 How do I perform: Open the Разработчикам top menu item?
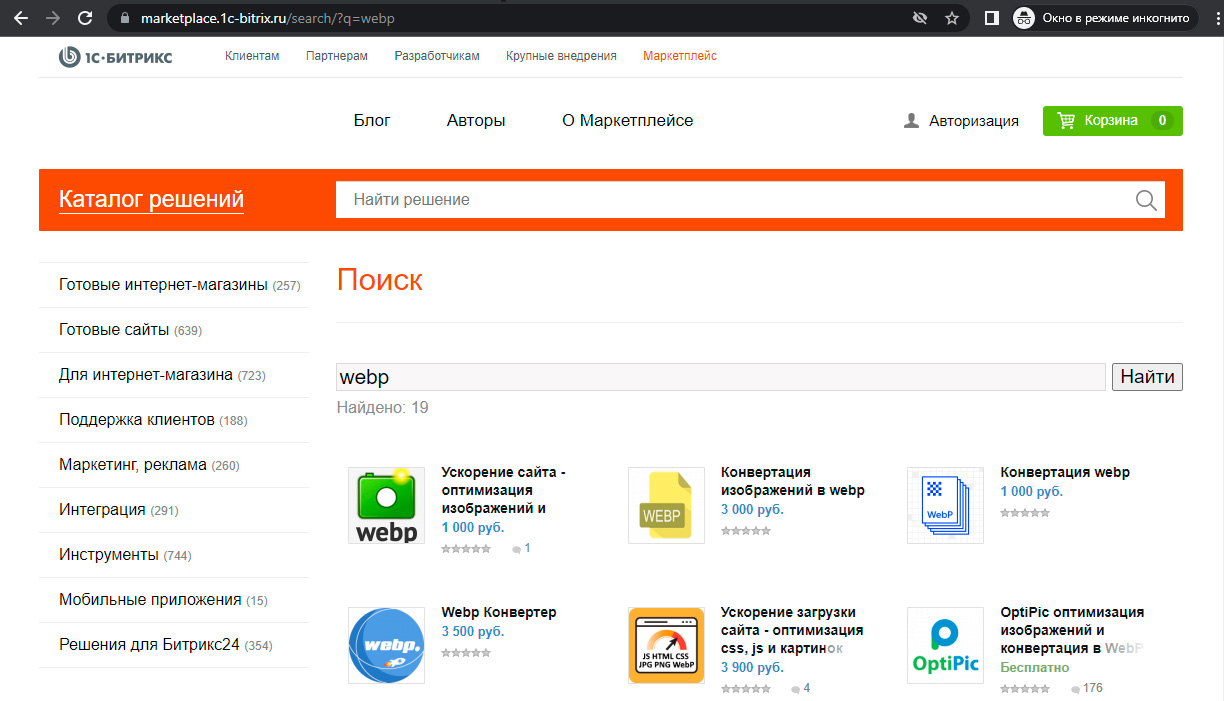[x=437, y=56]
